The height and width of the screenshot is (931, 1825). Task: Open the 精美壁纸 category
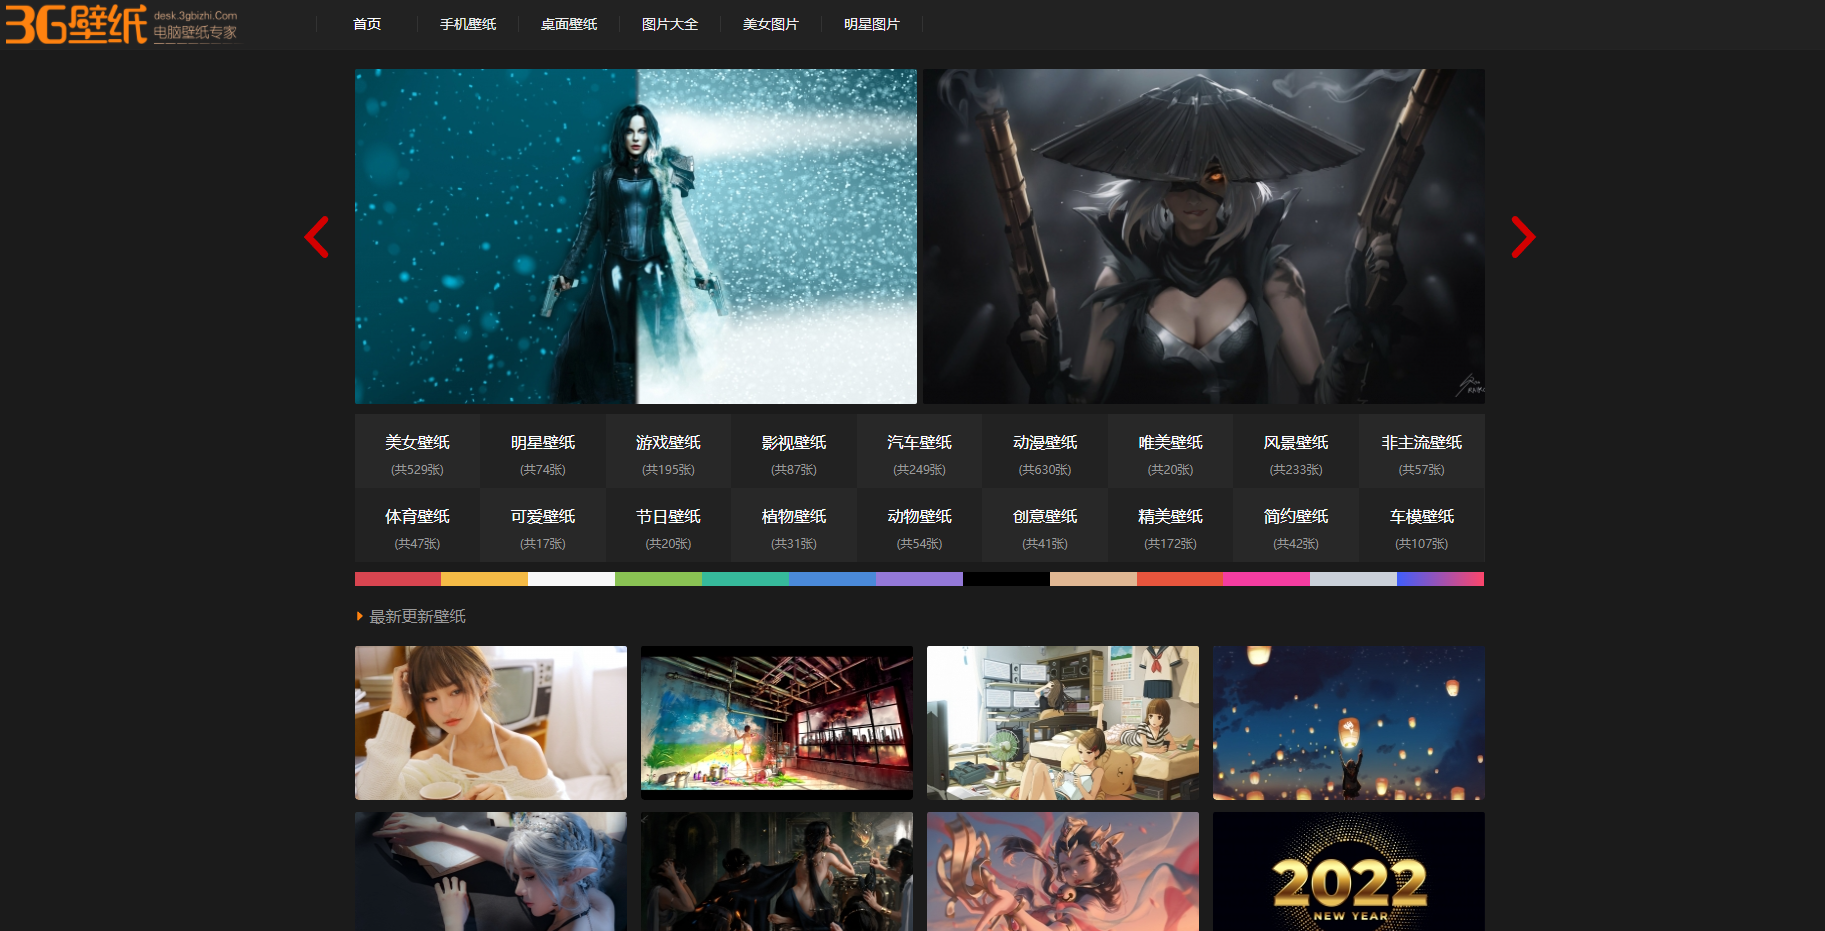(x=1170, y=526)
